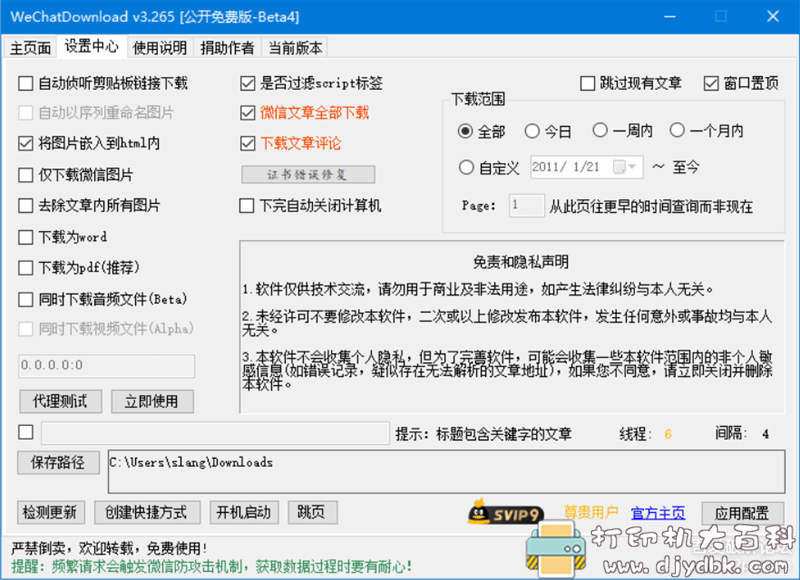
Task: Toggle 是否过滤script标签 checkbox
Action: [247, 83]
